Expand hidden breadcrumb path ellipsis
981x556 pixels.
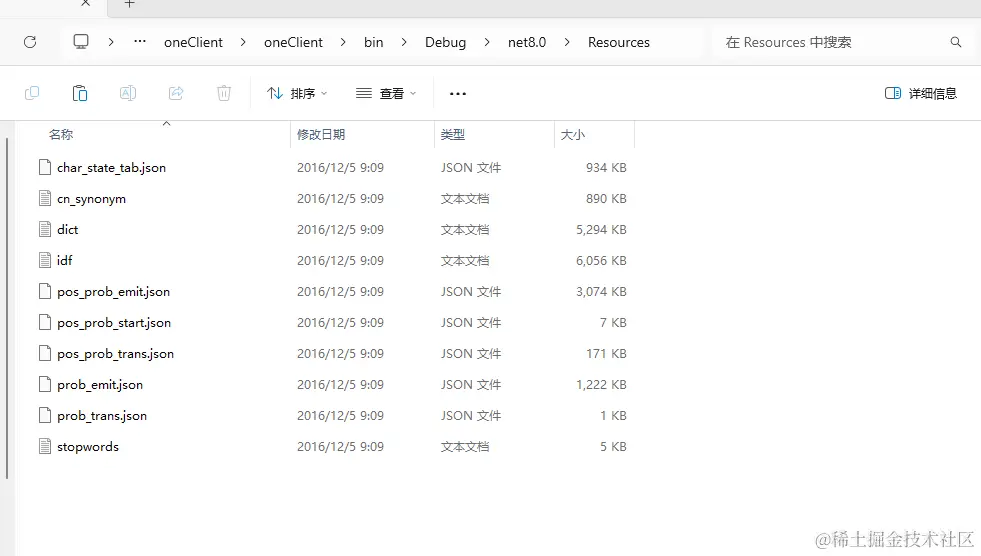click(140, 42)
